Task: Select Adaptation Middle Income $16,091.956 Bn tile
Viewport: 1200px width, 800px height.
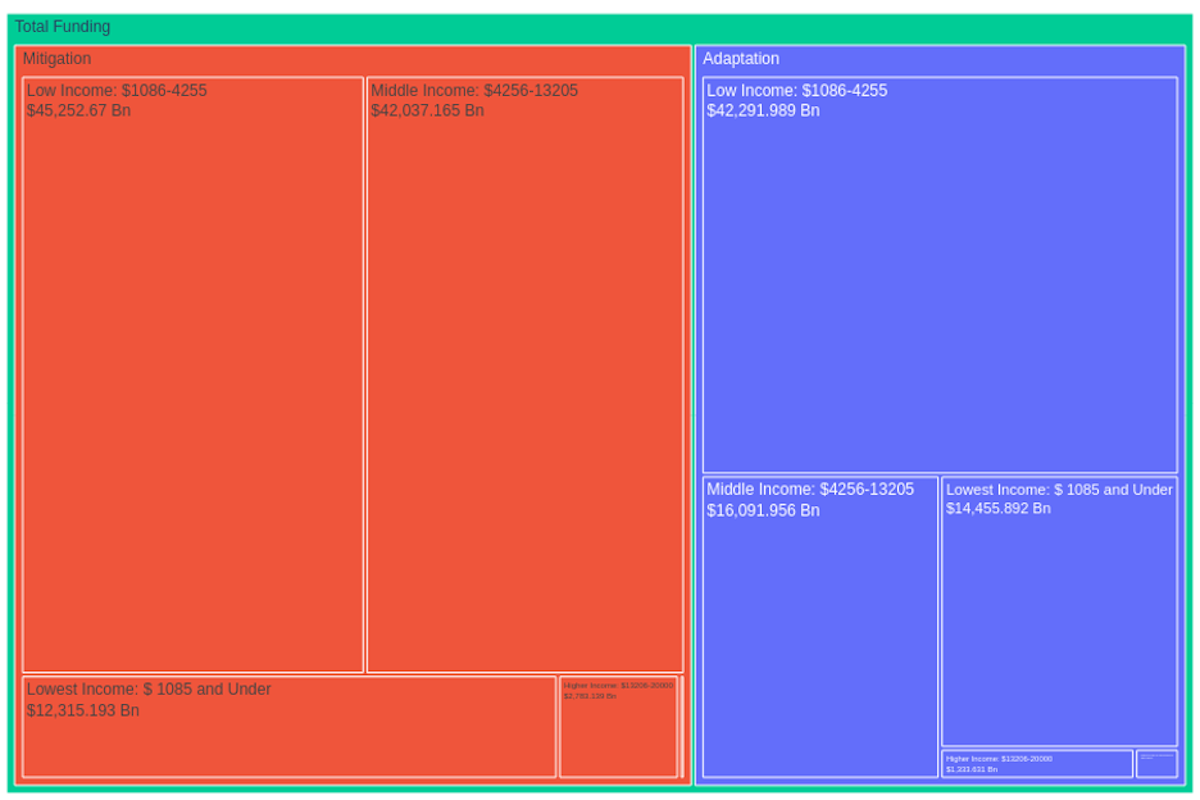Action: 820,627
